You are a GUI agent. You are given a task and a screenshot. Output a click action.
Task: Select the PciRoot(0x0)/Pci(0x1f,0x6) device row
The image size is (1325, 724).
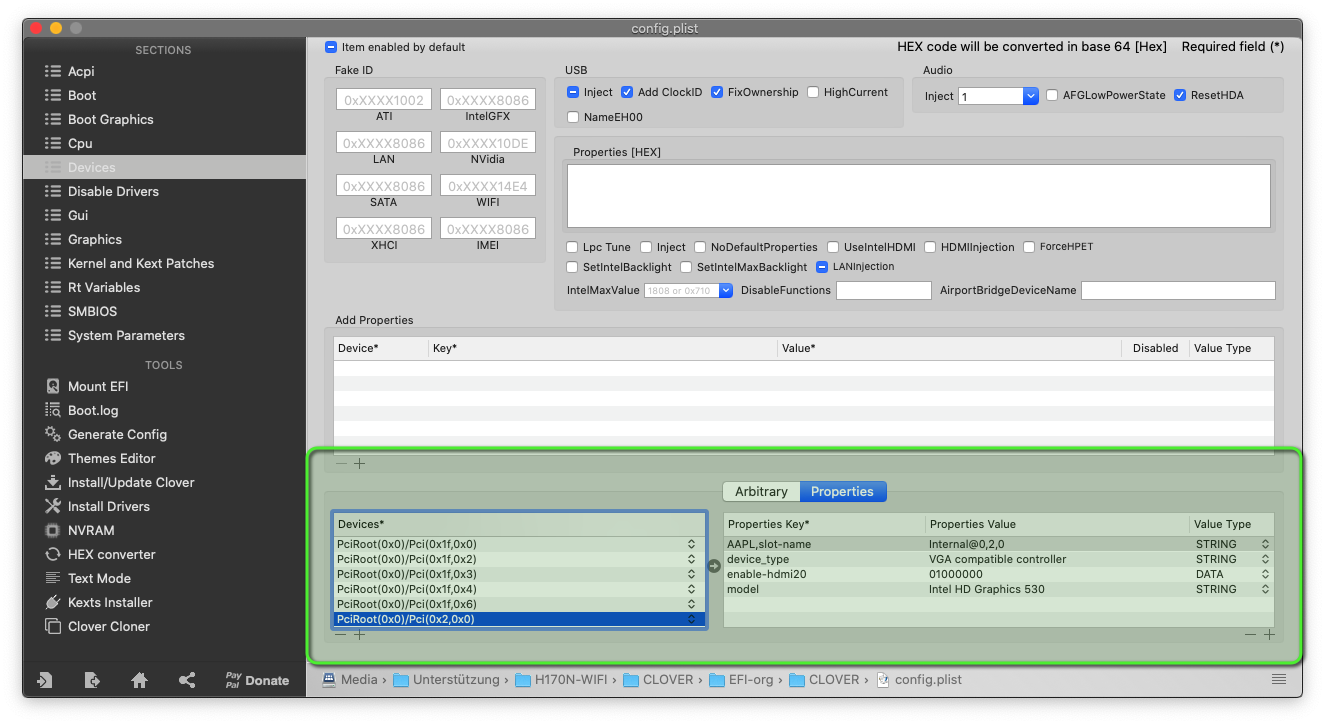point(519,604)
